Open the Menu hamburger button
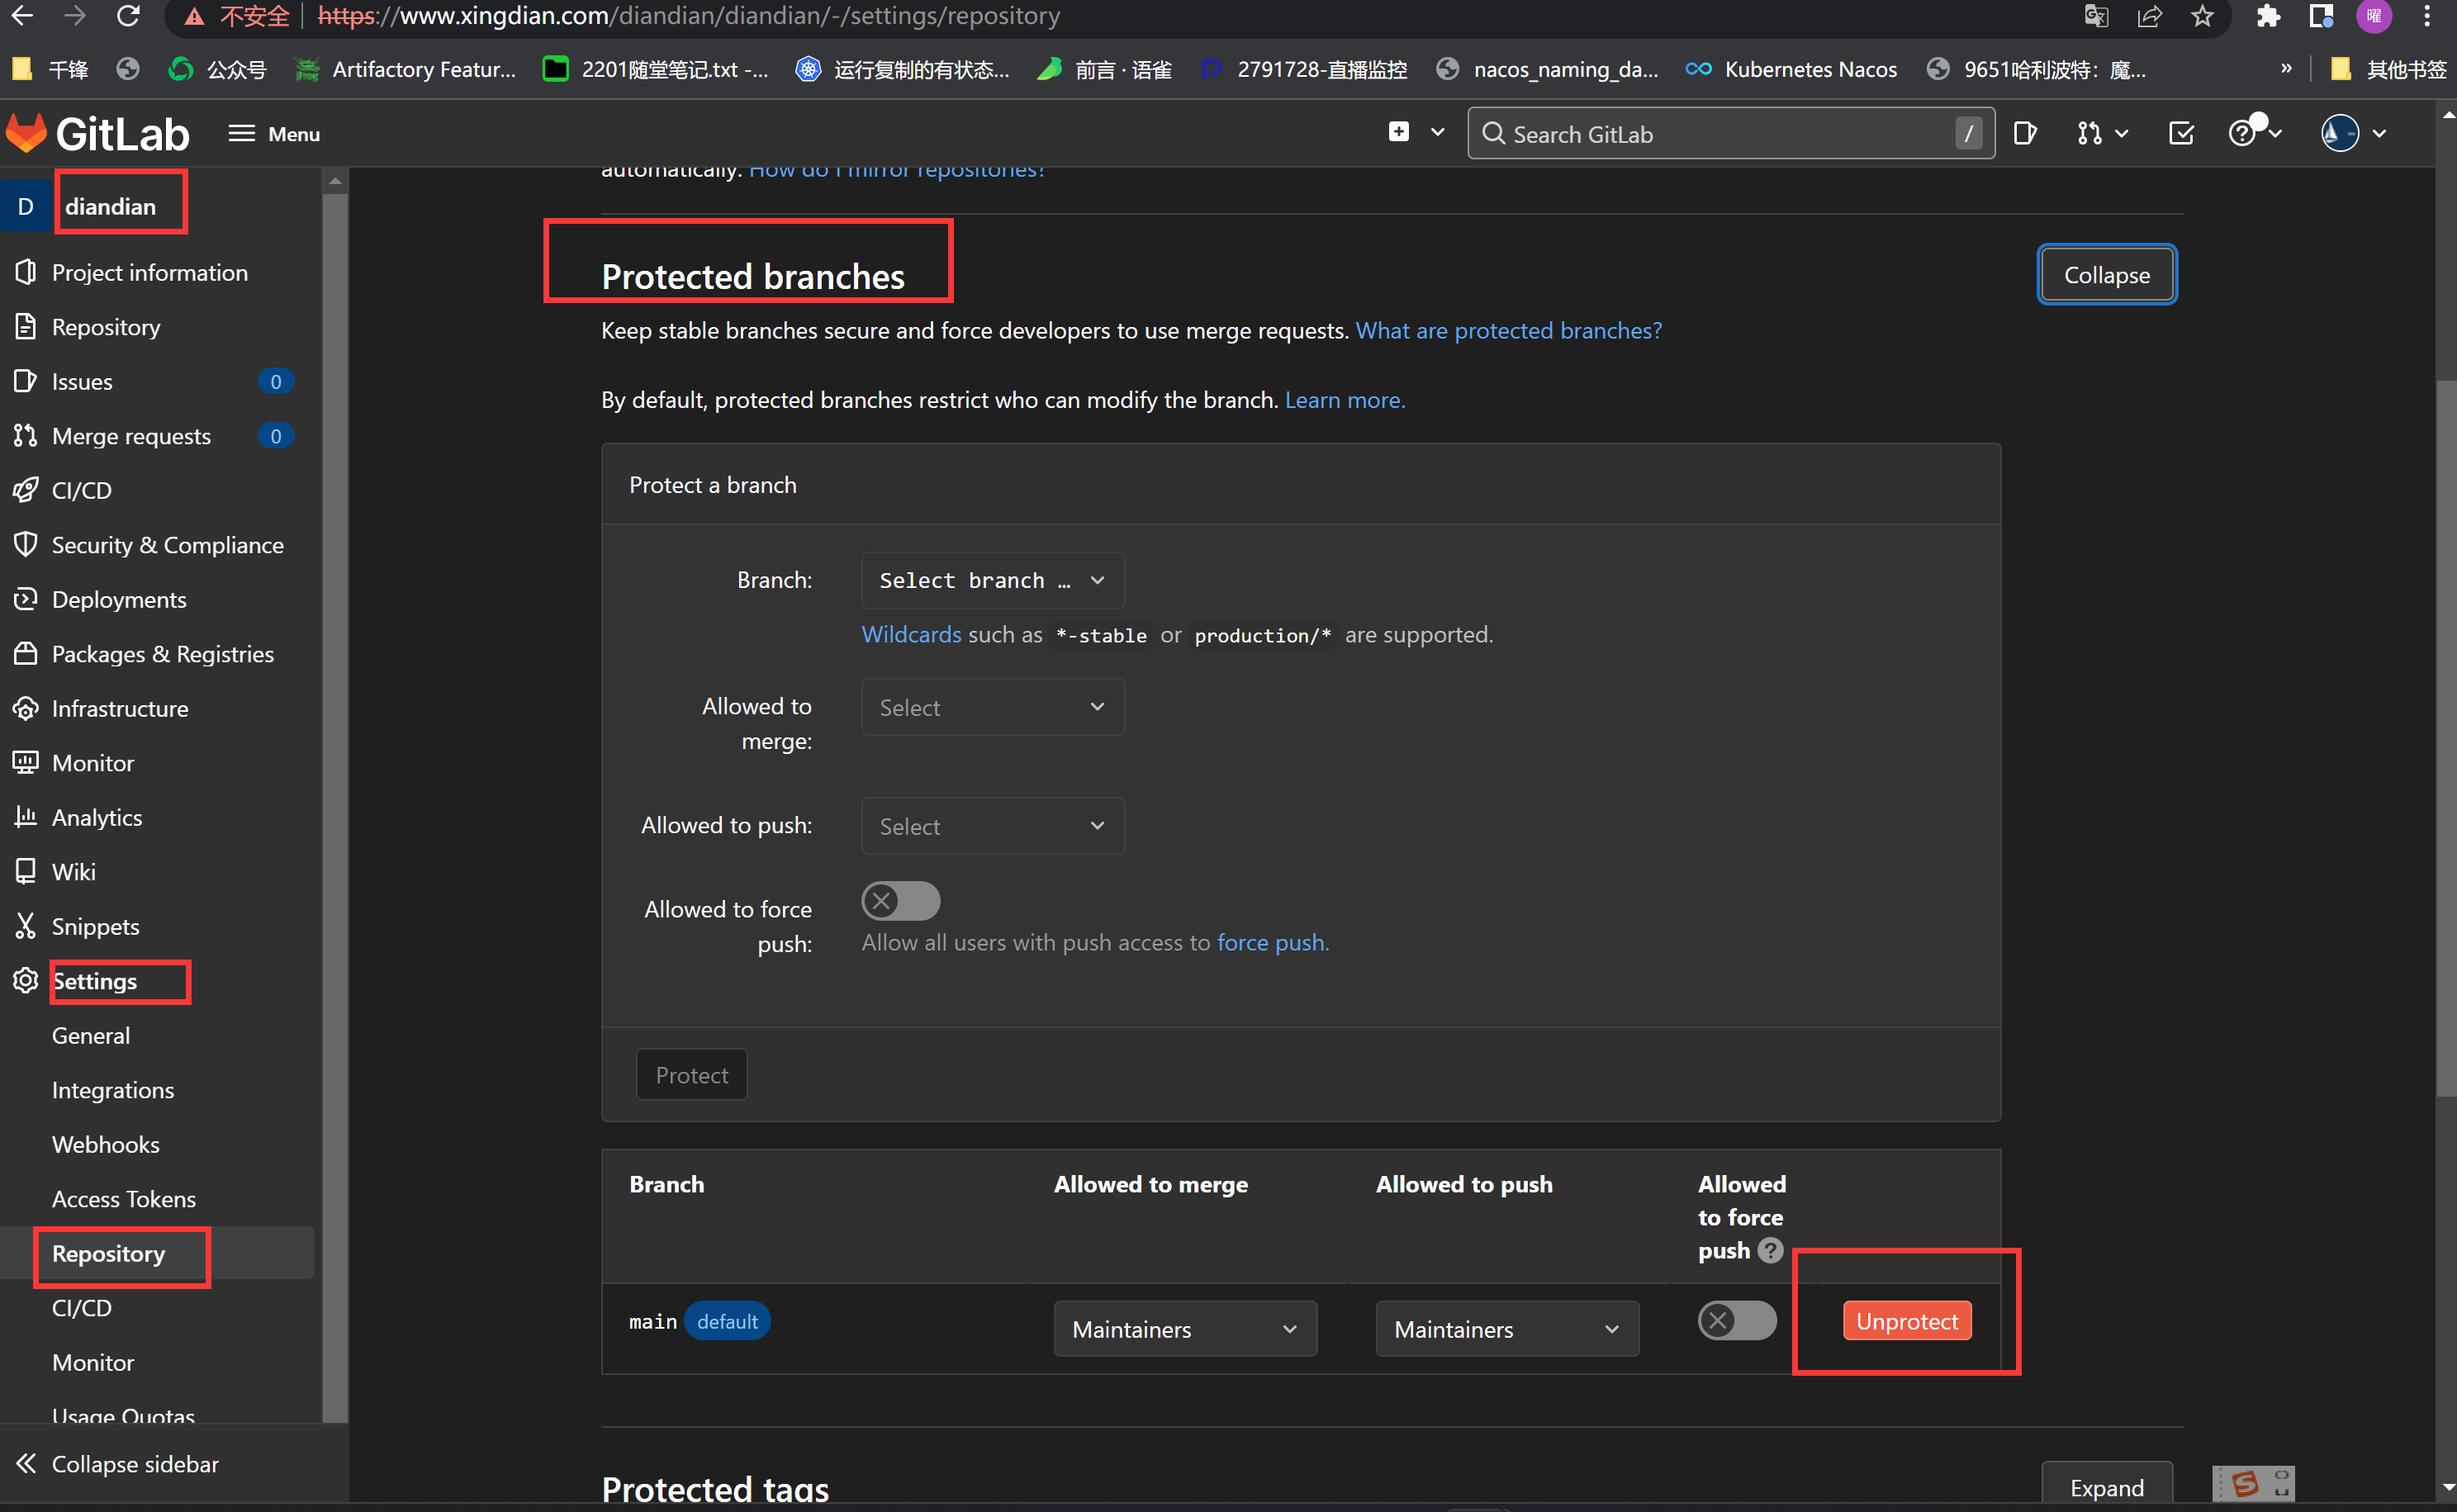The height and width of the screenshot is (1512, 2457). [273, 133]
